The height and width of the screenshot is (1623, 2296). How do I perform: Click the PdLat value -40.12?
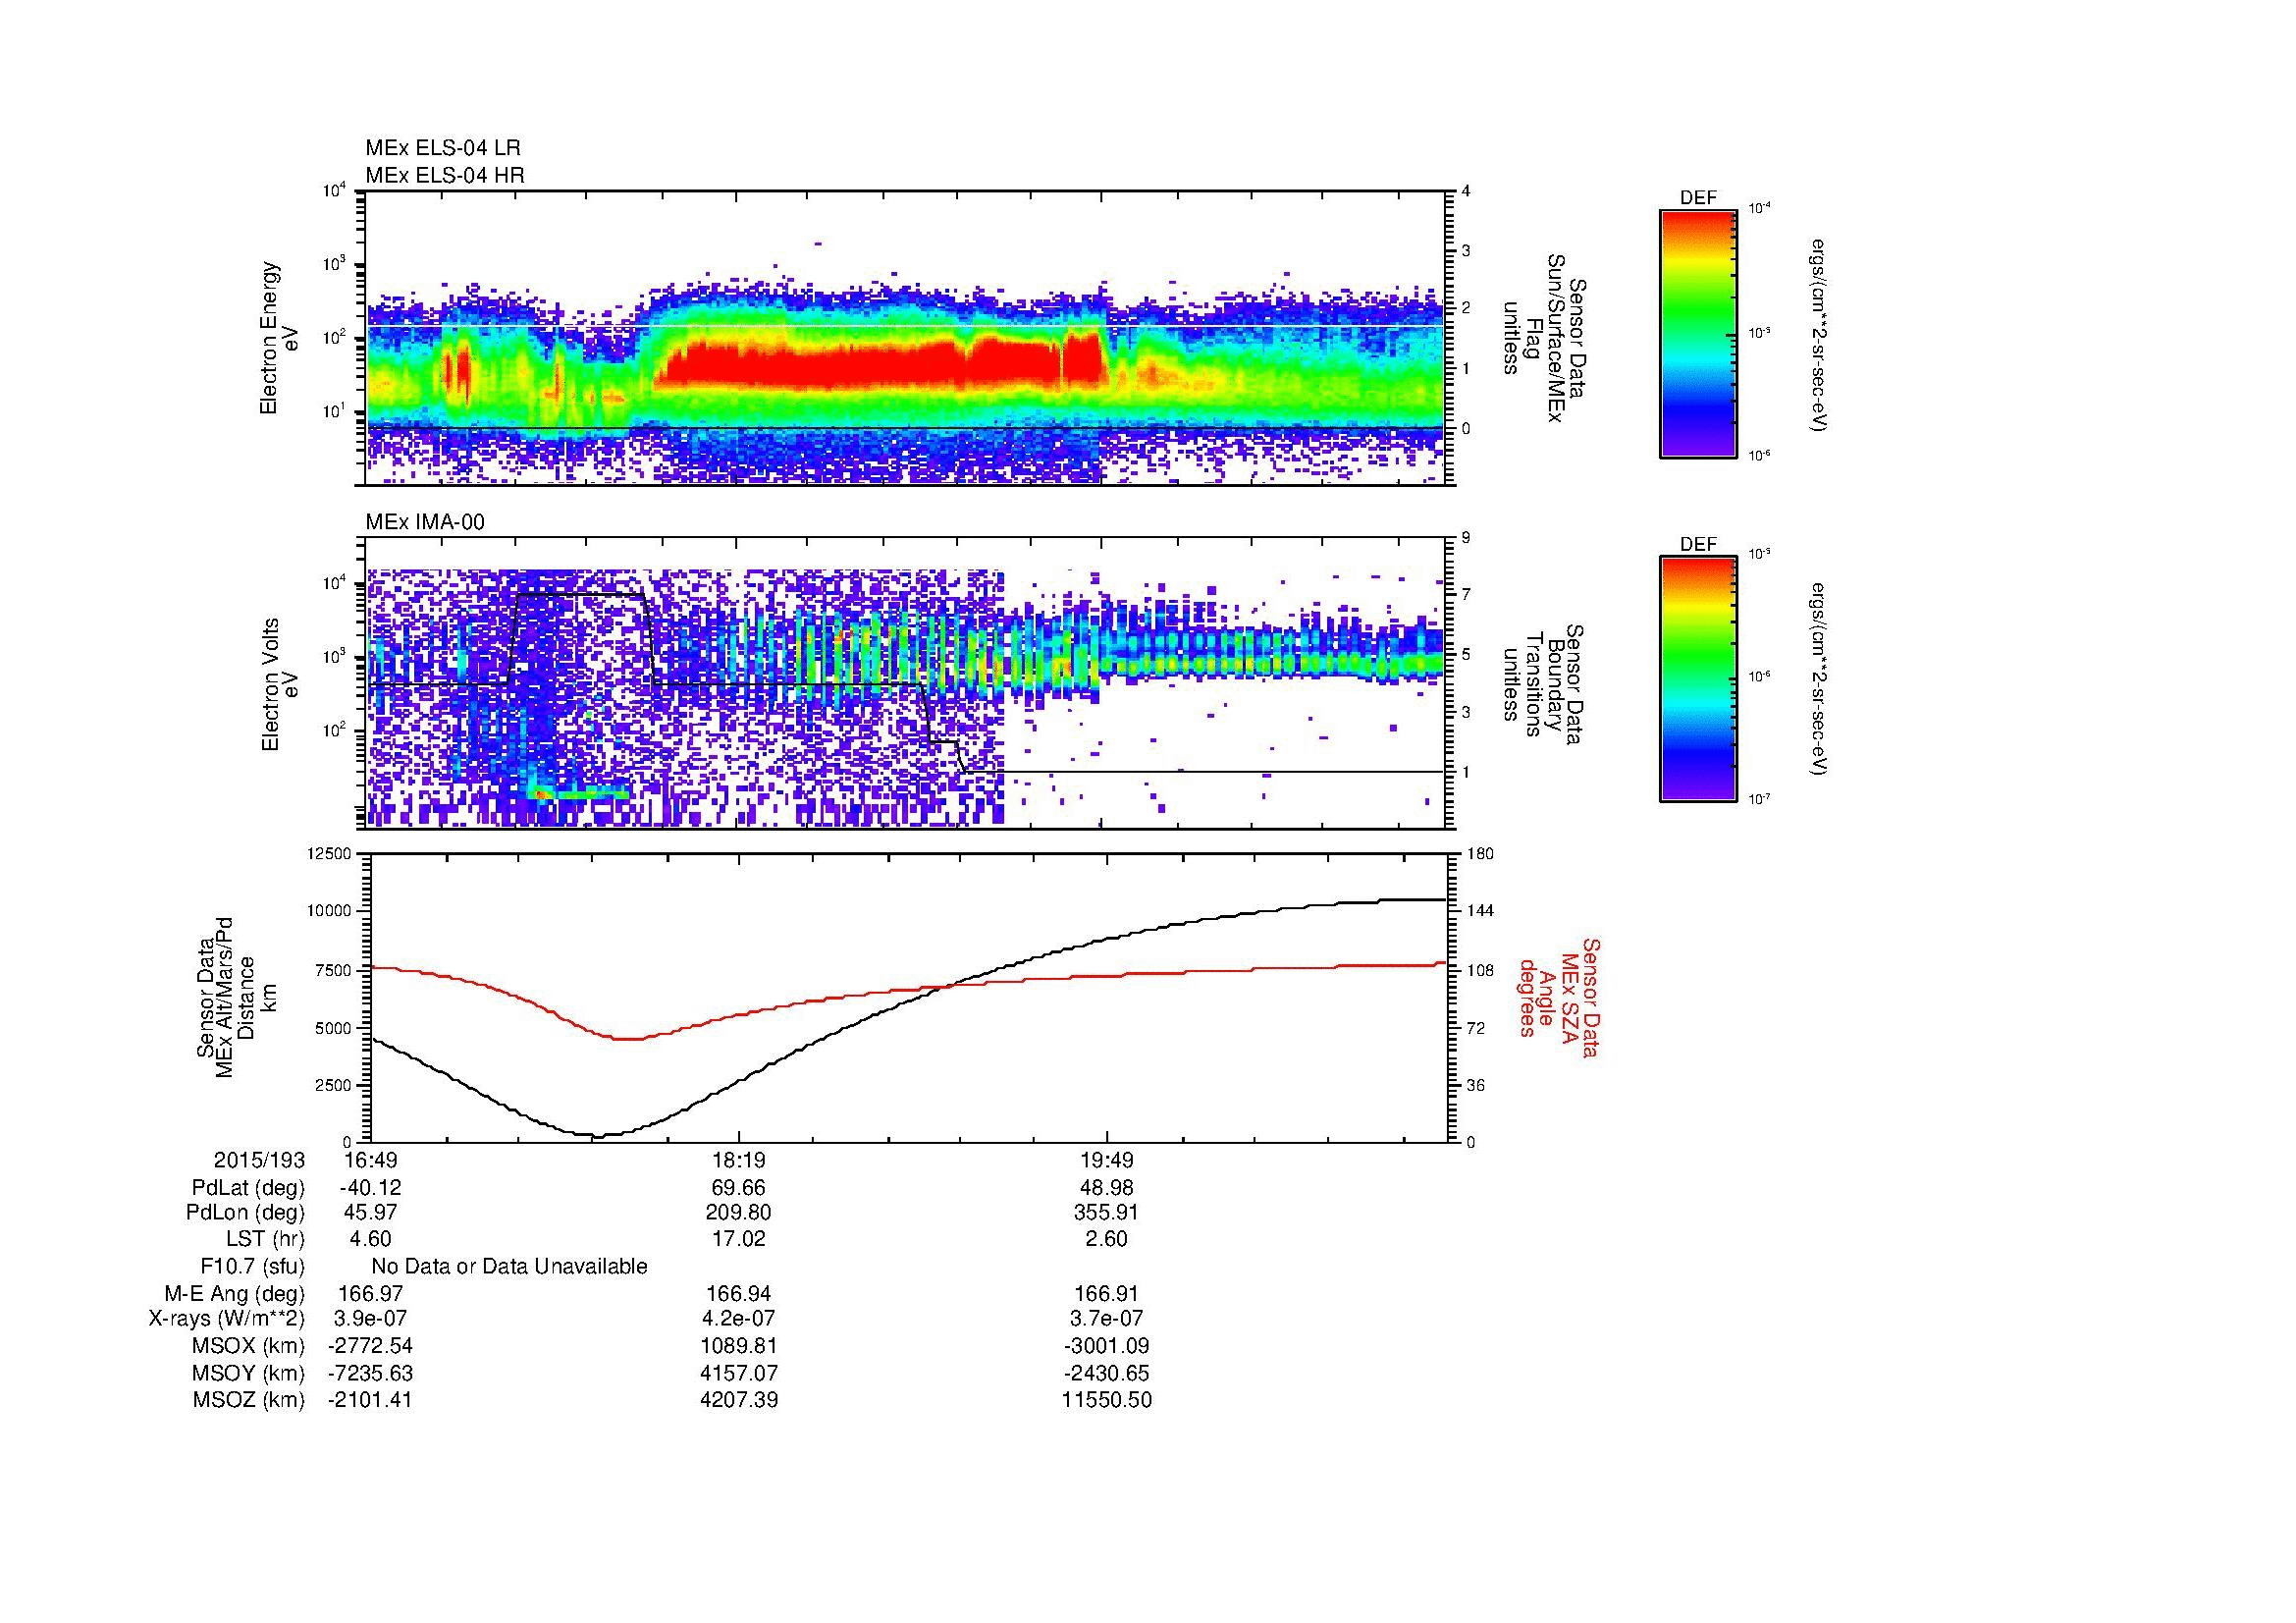pos(370,1188)
